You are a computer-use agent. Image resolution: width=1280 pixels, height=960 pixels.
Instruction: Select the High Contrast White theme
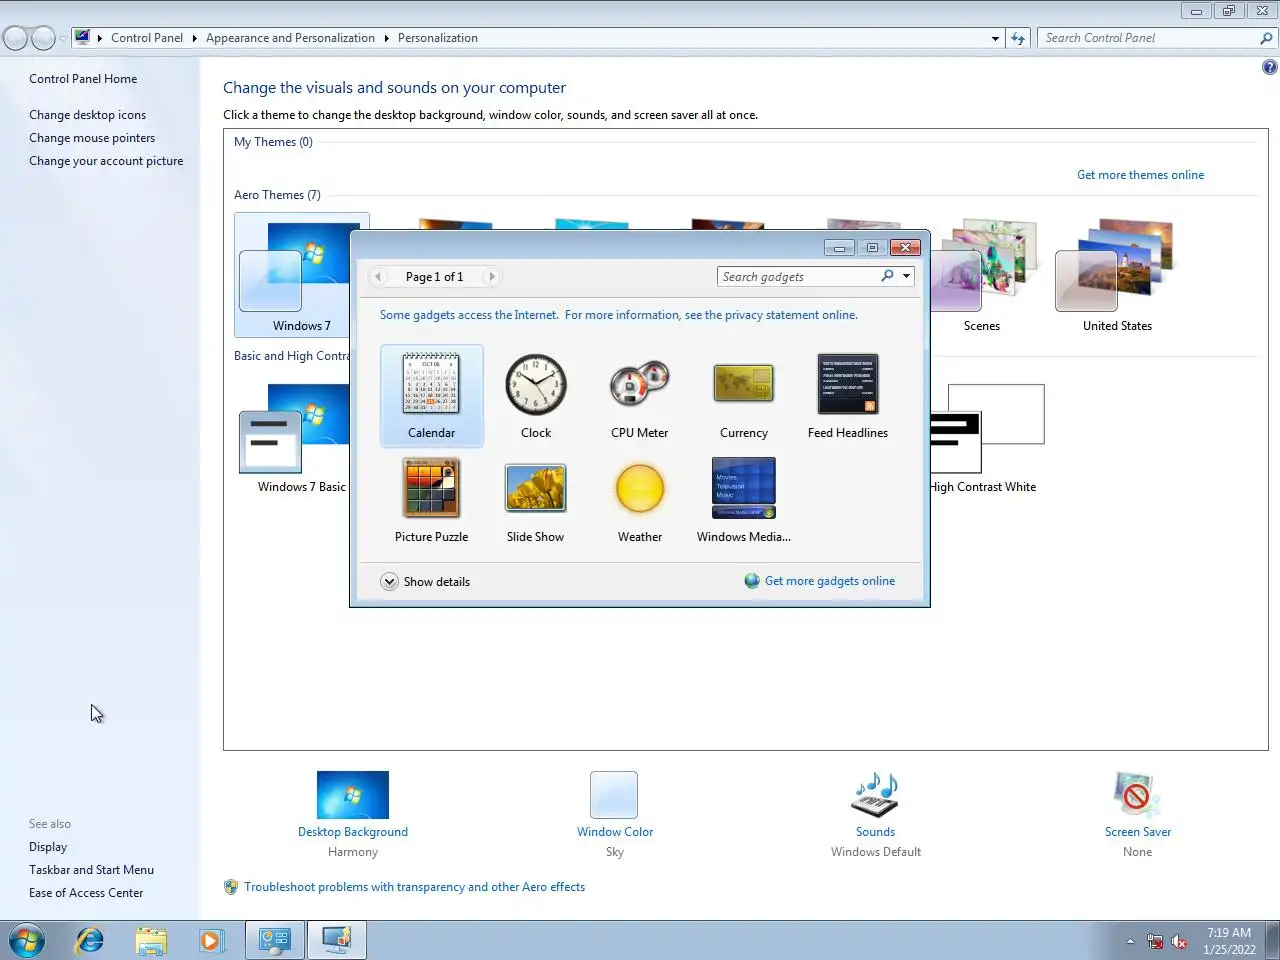point(984,438)
